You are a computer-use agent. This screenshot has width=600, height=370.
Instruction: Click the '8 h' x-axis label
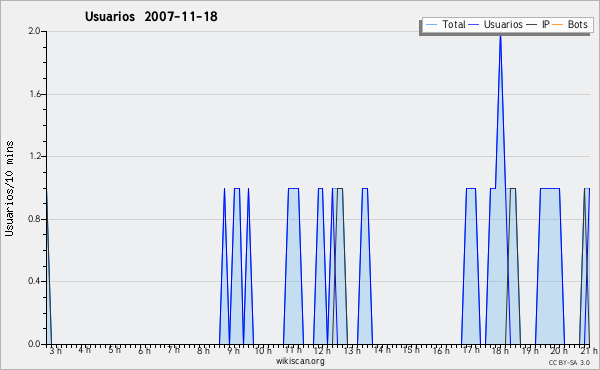point(204,350)
